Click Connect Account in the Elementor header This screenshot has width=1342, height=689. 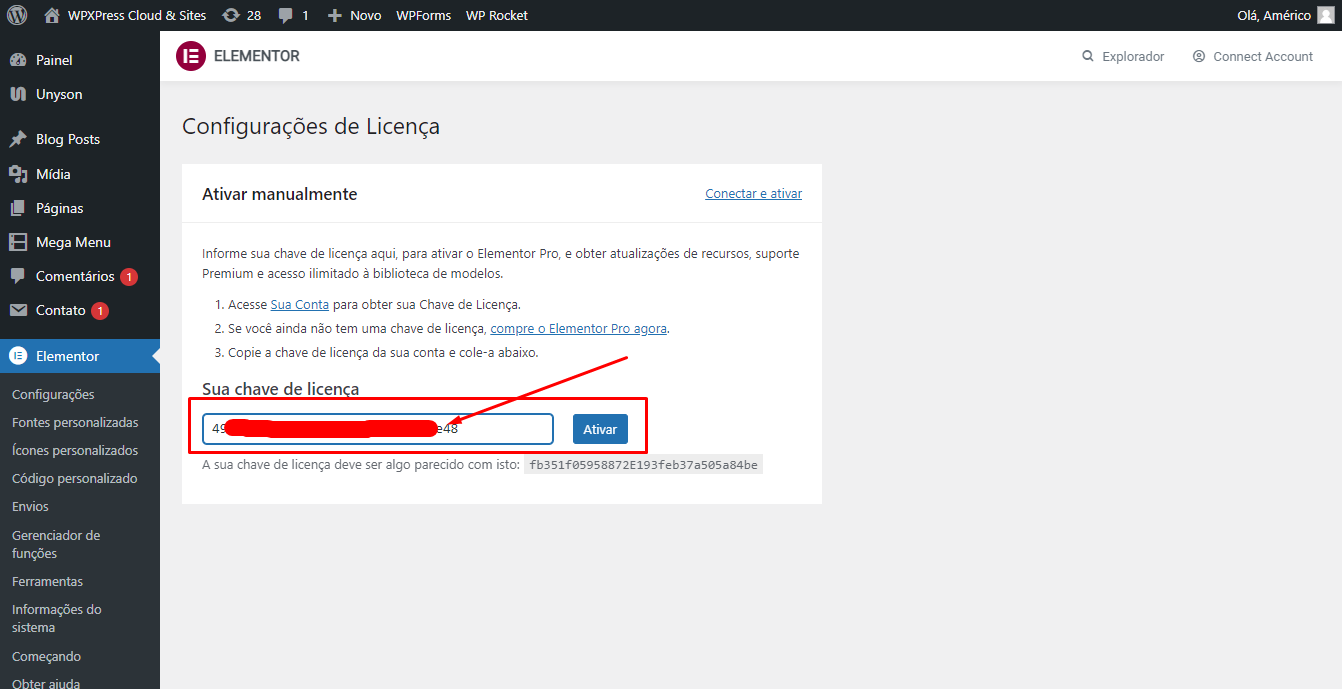click(1263, 57)
